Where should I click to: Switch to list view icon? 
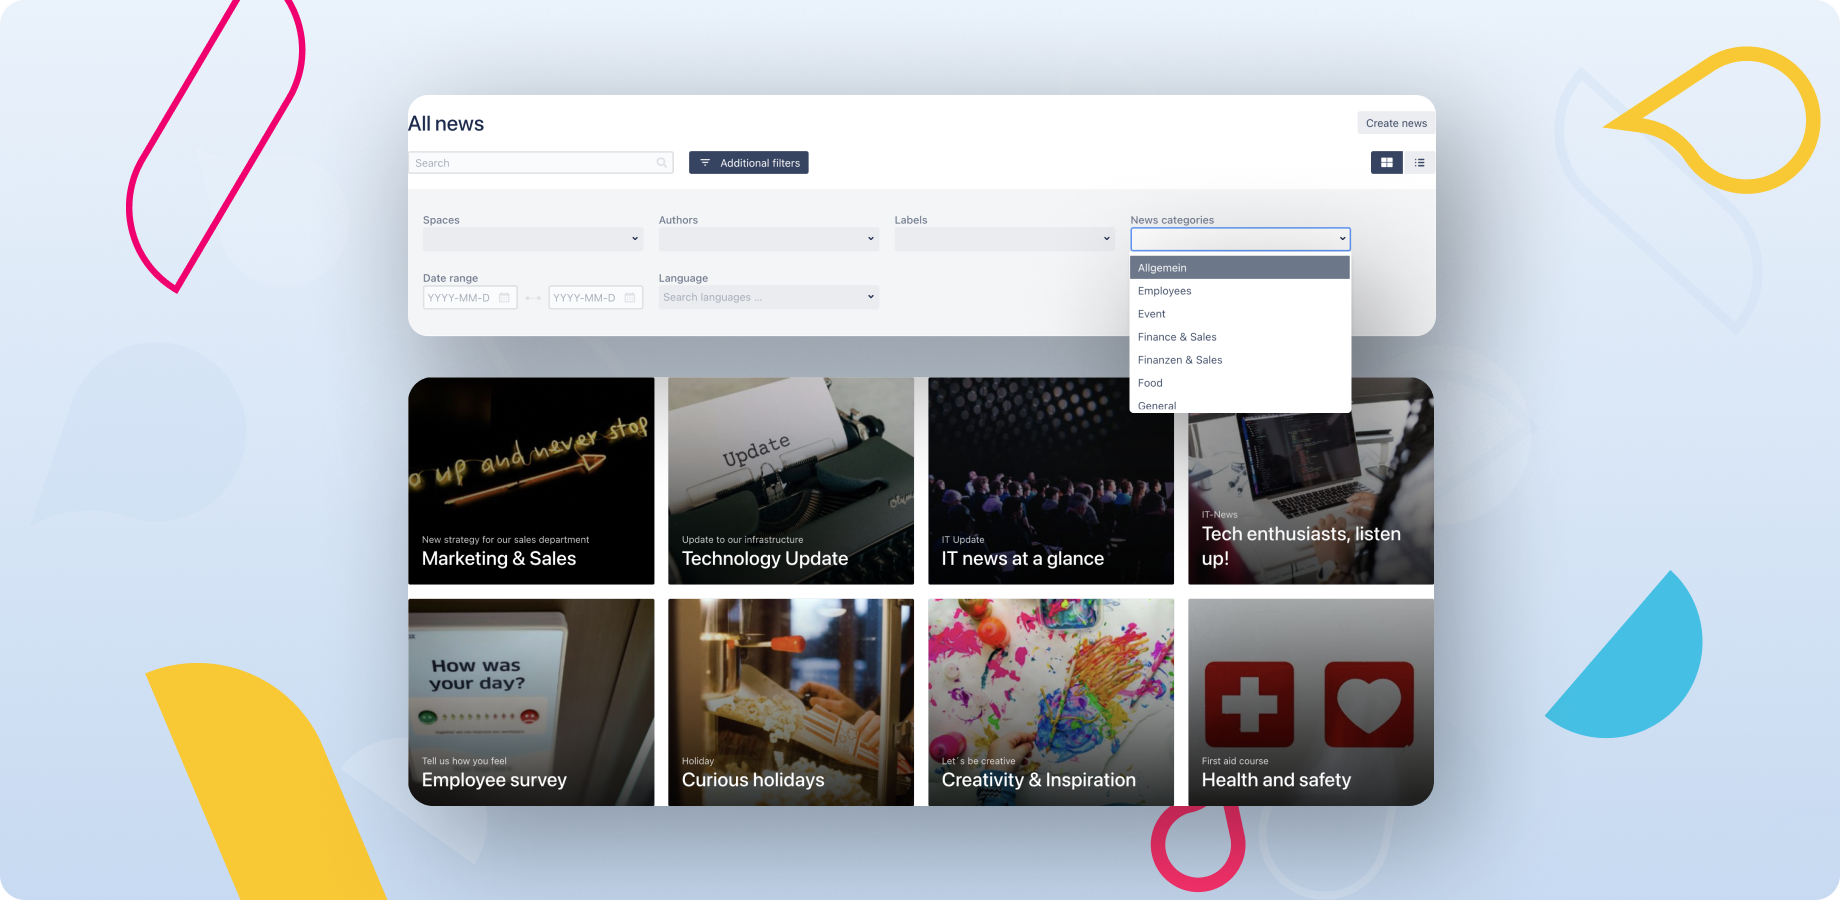pyautogui.click(x=1419, y=162)
